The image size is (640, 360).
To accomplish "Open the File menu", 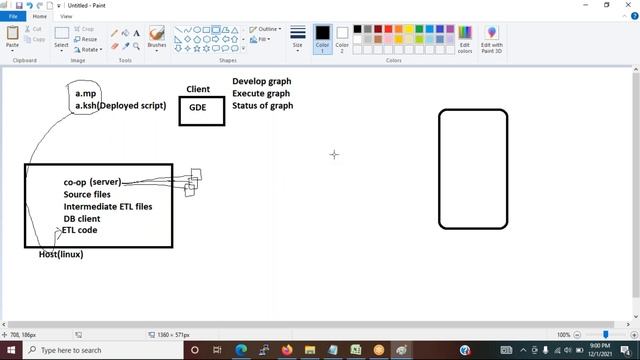I will point(13,16).
